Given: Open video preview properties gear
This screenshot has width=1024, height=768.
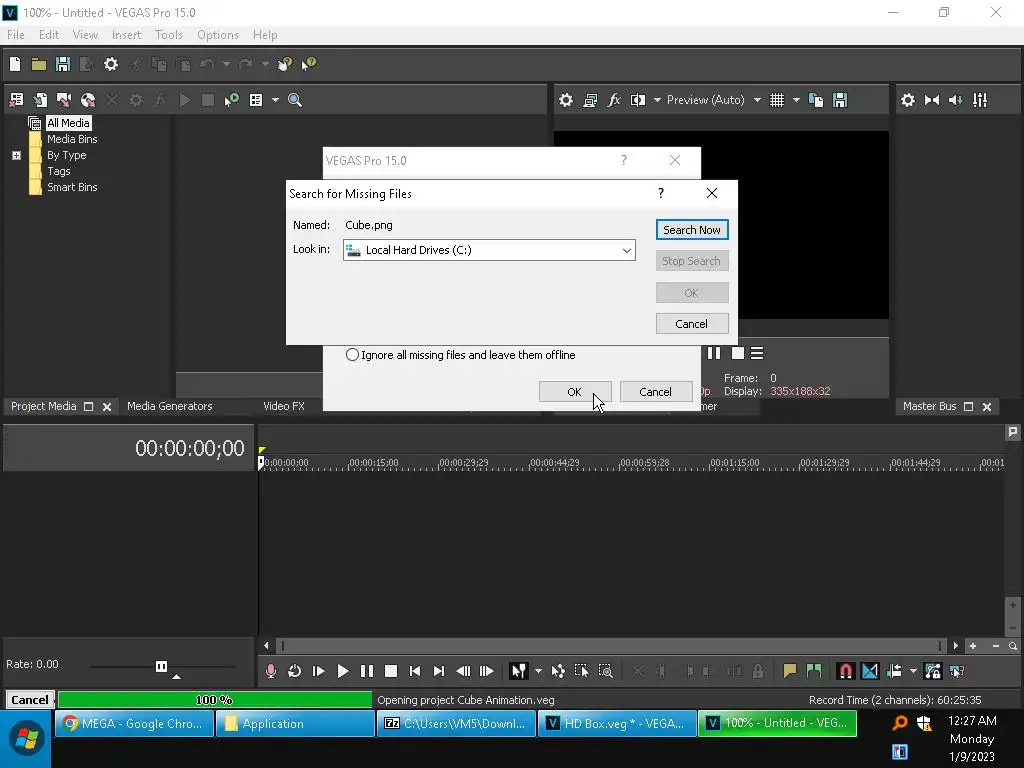Looking at the screenshot, I should (x=566, y=100).
